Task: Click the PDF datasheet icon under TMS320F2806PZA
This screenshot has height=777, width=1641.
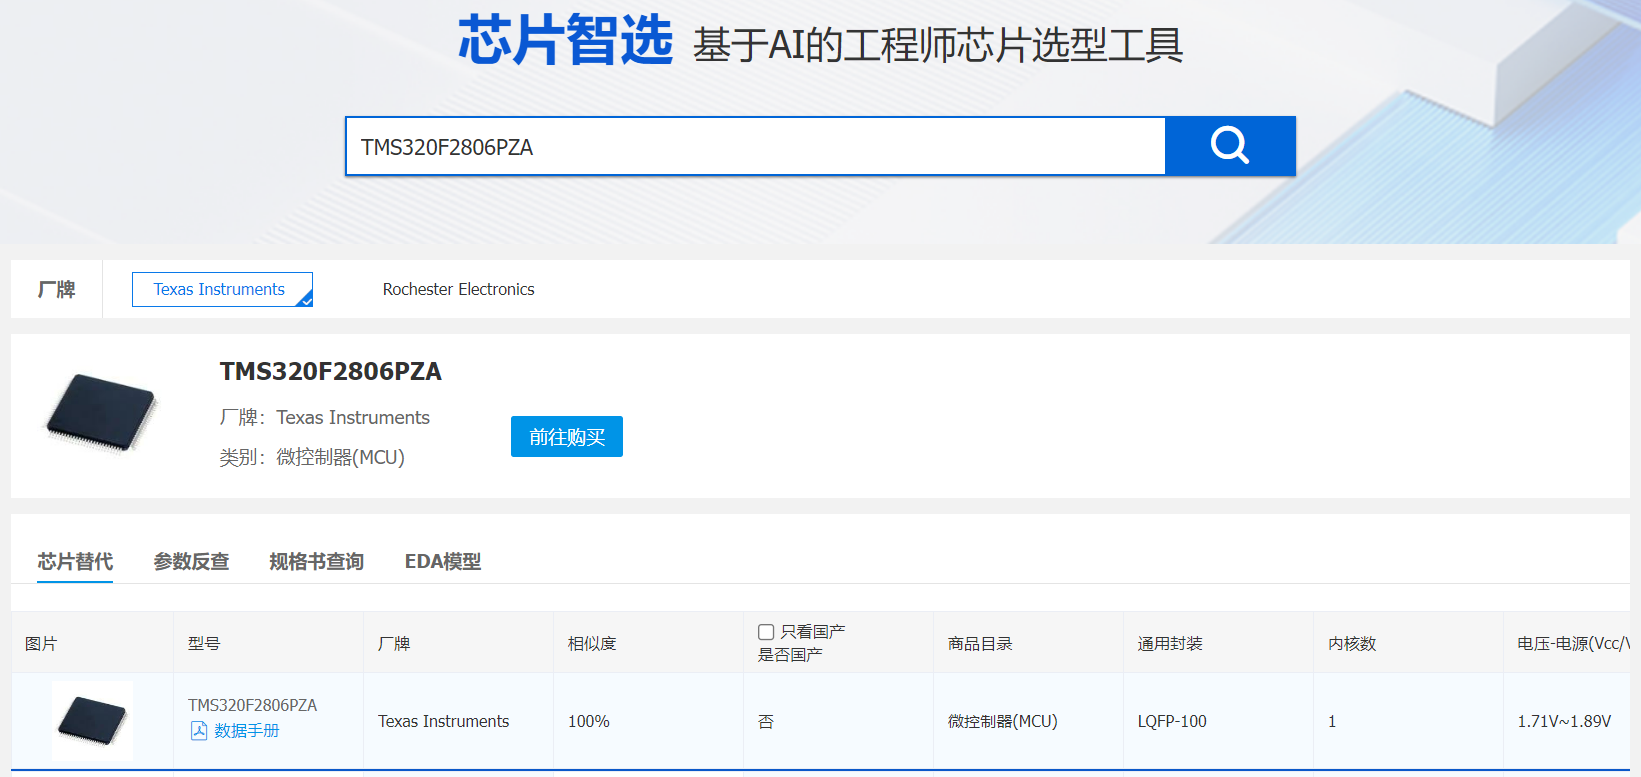Action: point(199,731)
